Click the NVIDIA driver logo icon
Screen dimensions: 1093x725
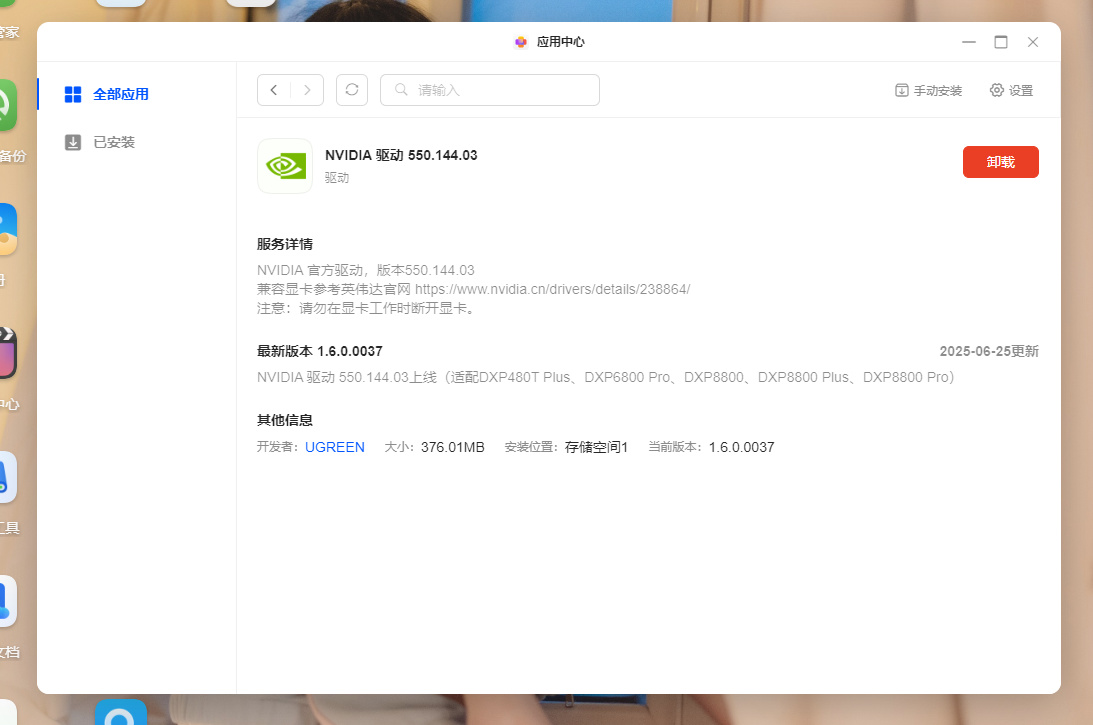click(x=285, y=166)
